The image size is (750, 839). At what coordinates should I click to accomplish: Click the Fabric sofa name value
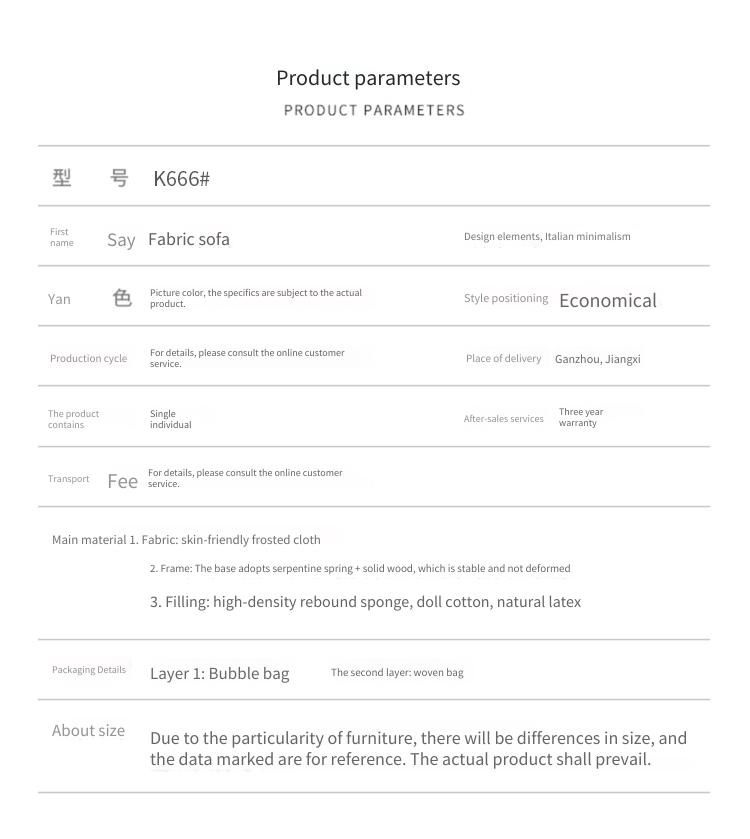(x=189, y=239)
